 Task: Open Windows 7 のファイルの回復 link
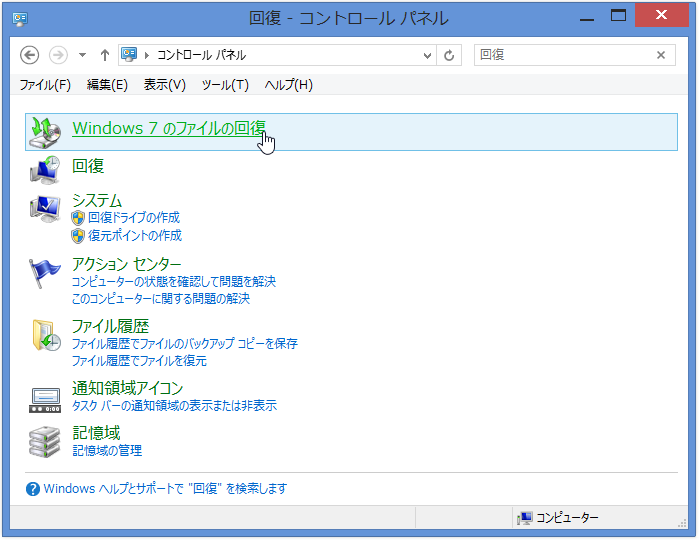pyautogui.click(x=169, y=128)
